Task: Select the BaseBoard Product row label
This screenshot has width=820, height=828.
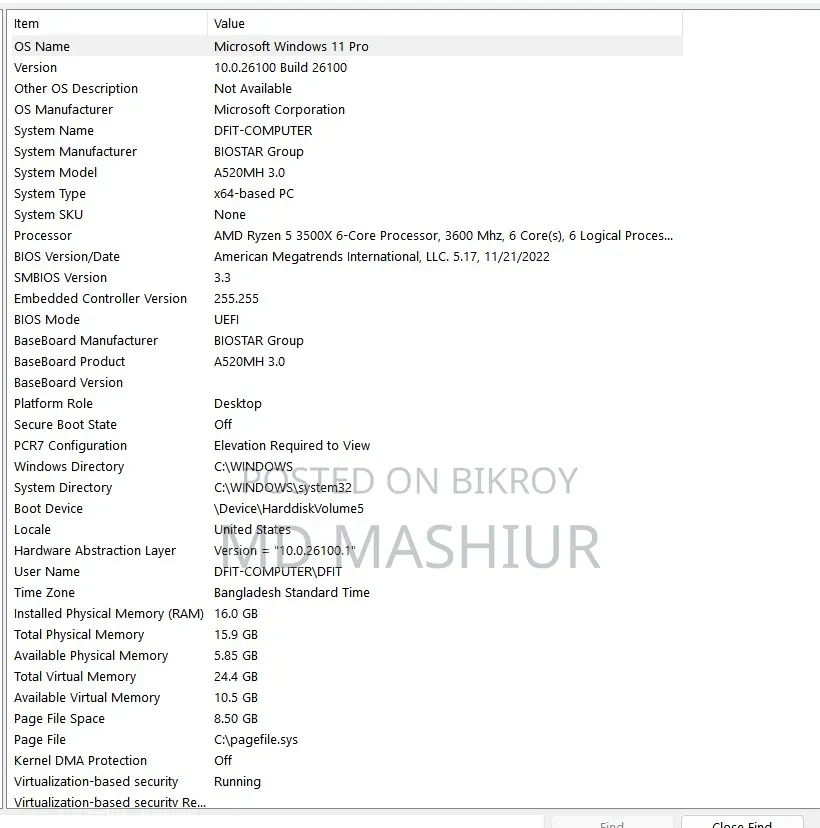Action: click(x=70, y=362)
